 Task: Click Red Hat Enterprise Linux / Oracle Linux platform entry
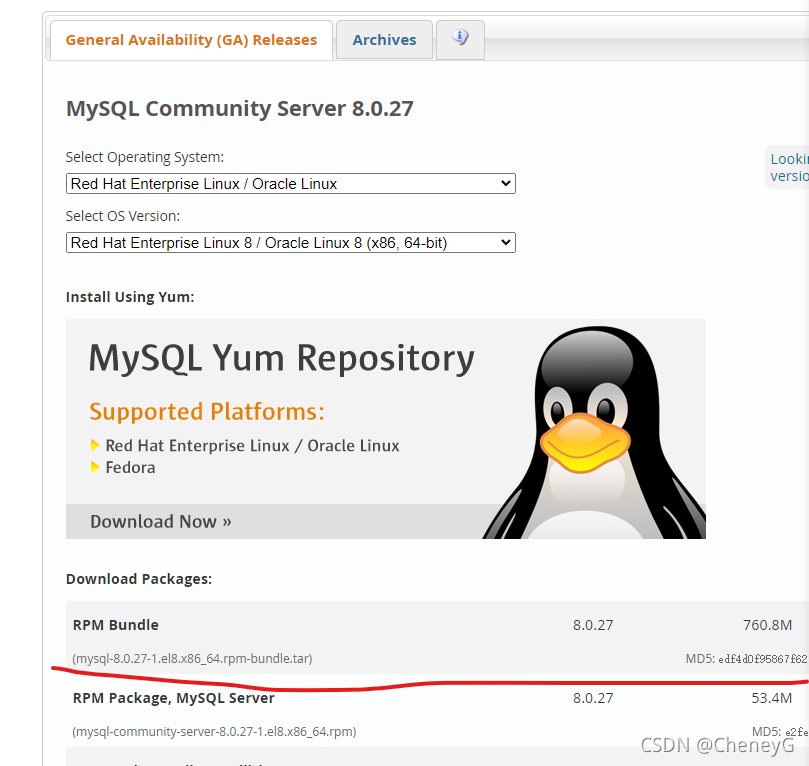click(x=252, y=446)
